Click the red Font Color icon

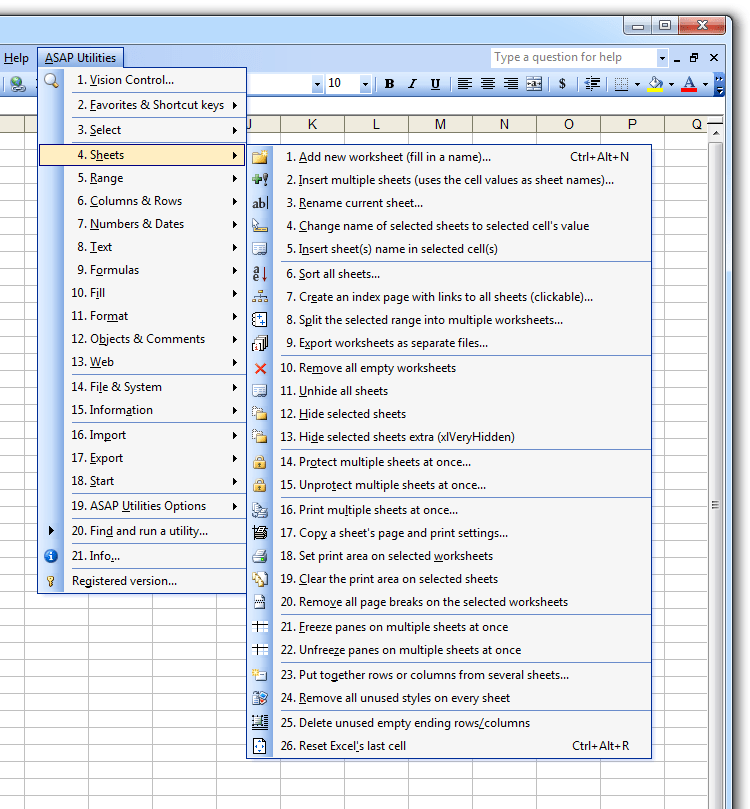[x=689, y=84]
